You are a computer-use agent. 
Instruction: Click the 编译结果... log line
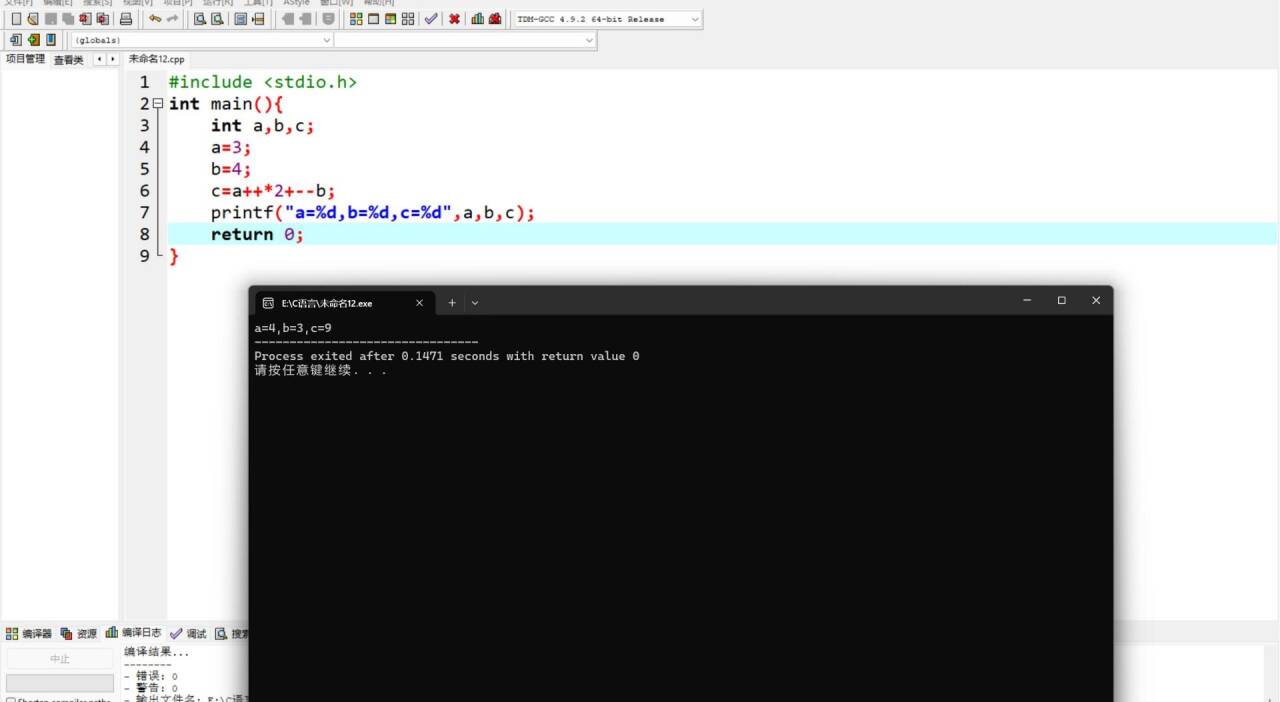(157, 652)
